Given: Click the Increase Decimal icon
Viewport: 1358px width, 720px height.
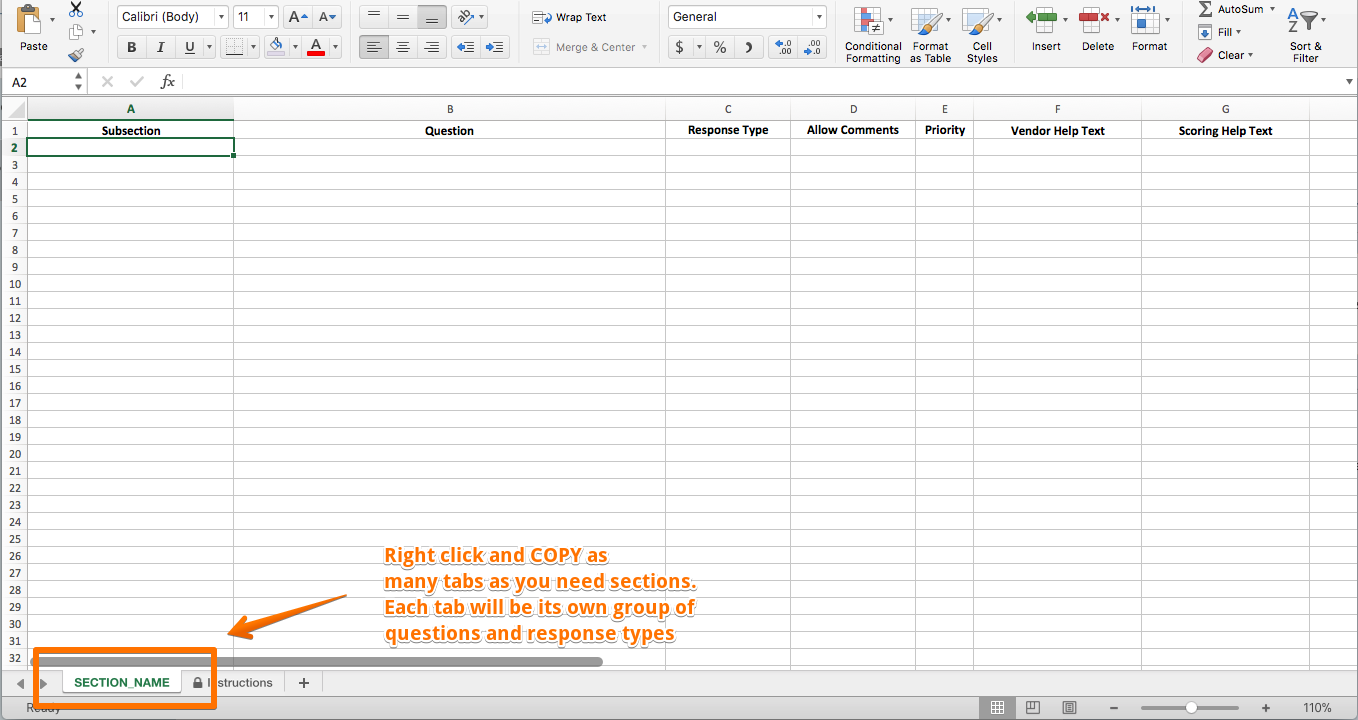Looking at the screenshot, I should point(784,47).
